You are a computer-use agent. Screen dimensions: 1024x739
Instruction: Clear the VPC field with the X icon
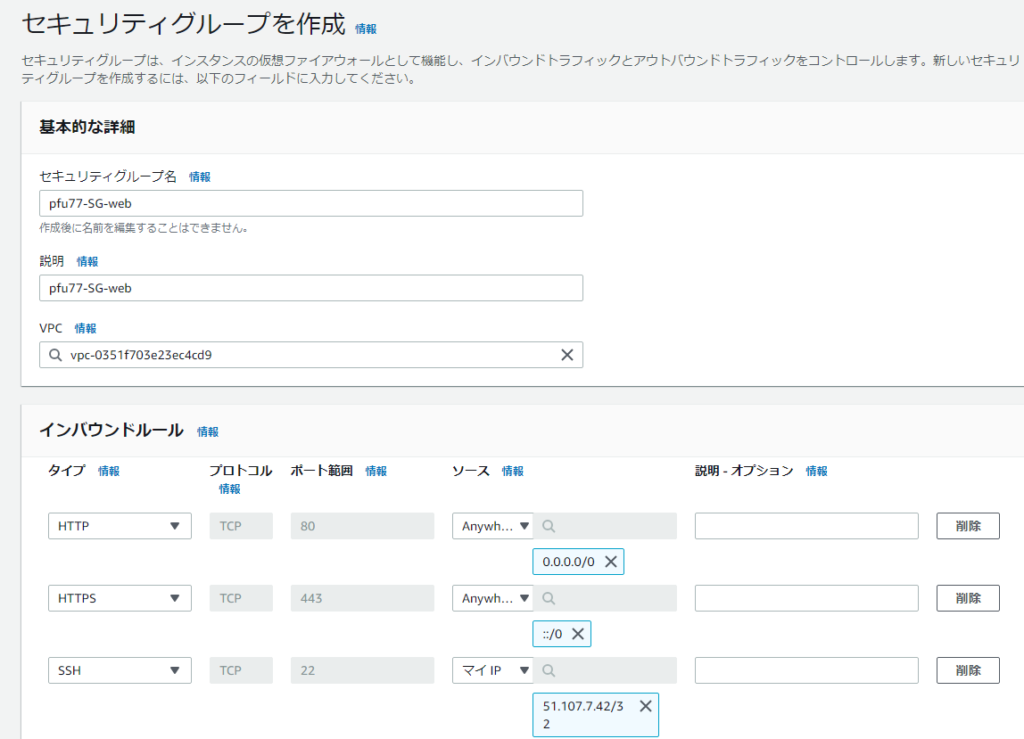[x=566, y=355]
